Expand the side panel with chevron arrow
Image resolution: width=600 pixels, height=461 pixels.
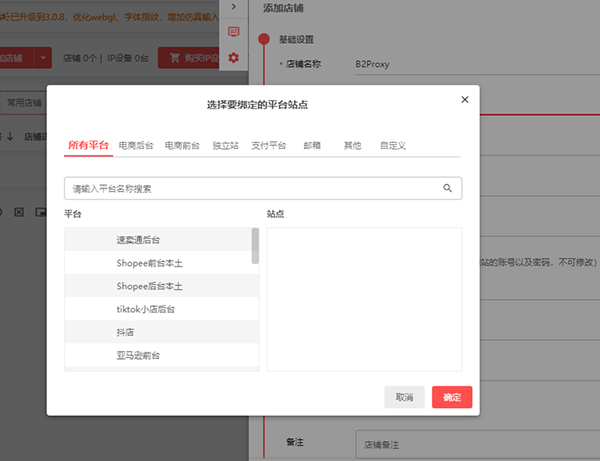point(233,7)
